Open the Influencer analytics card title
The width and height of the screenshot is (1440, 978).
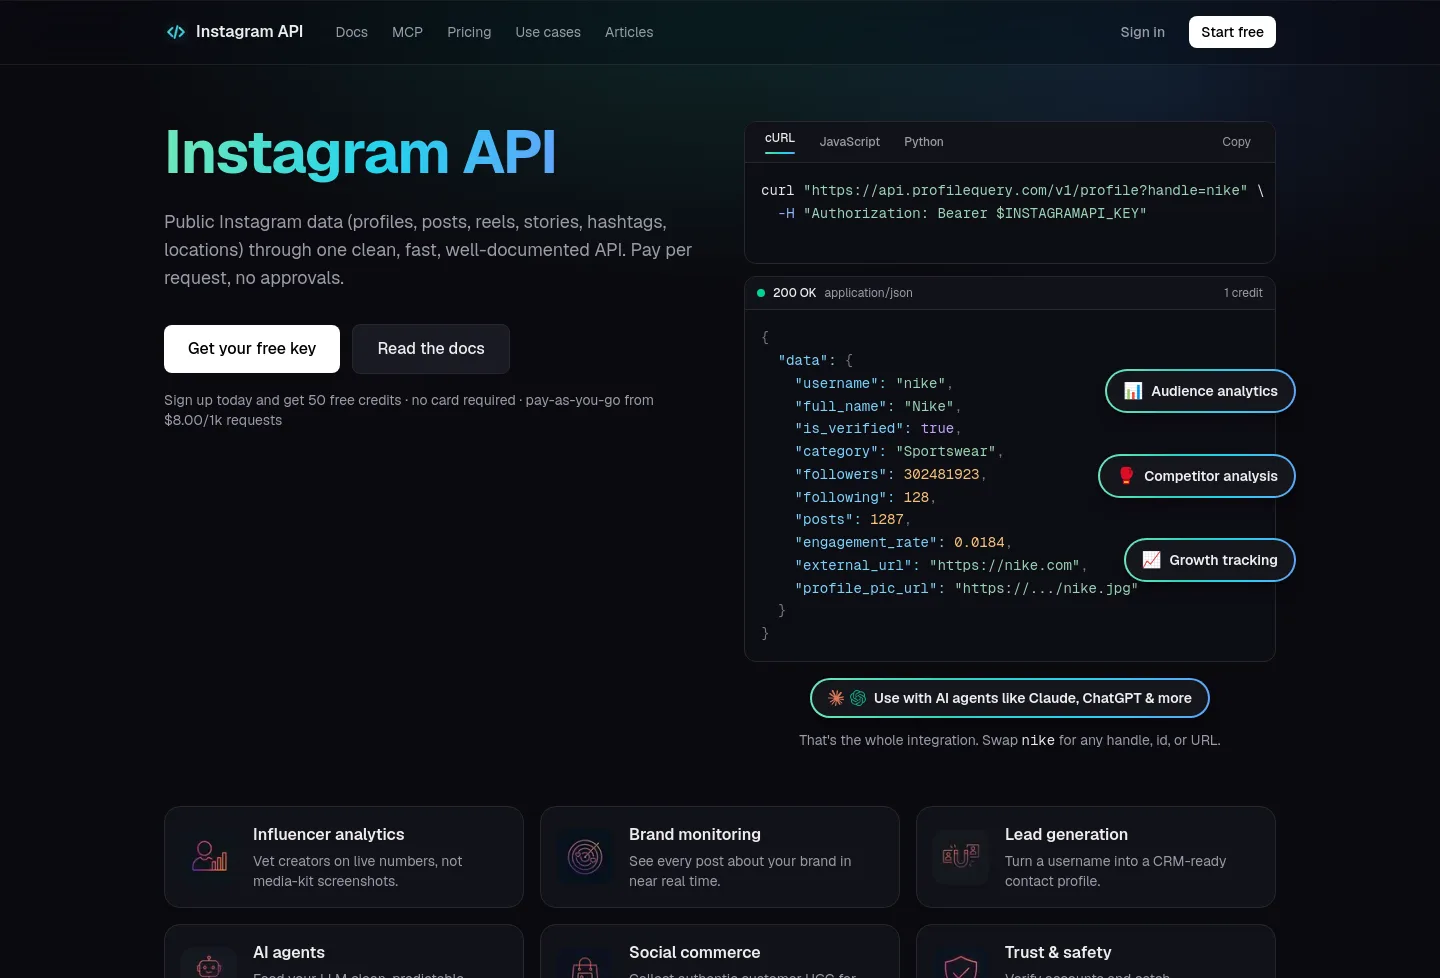click(329, 834)
